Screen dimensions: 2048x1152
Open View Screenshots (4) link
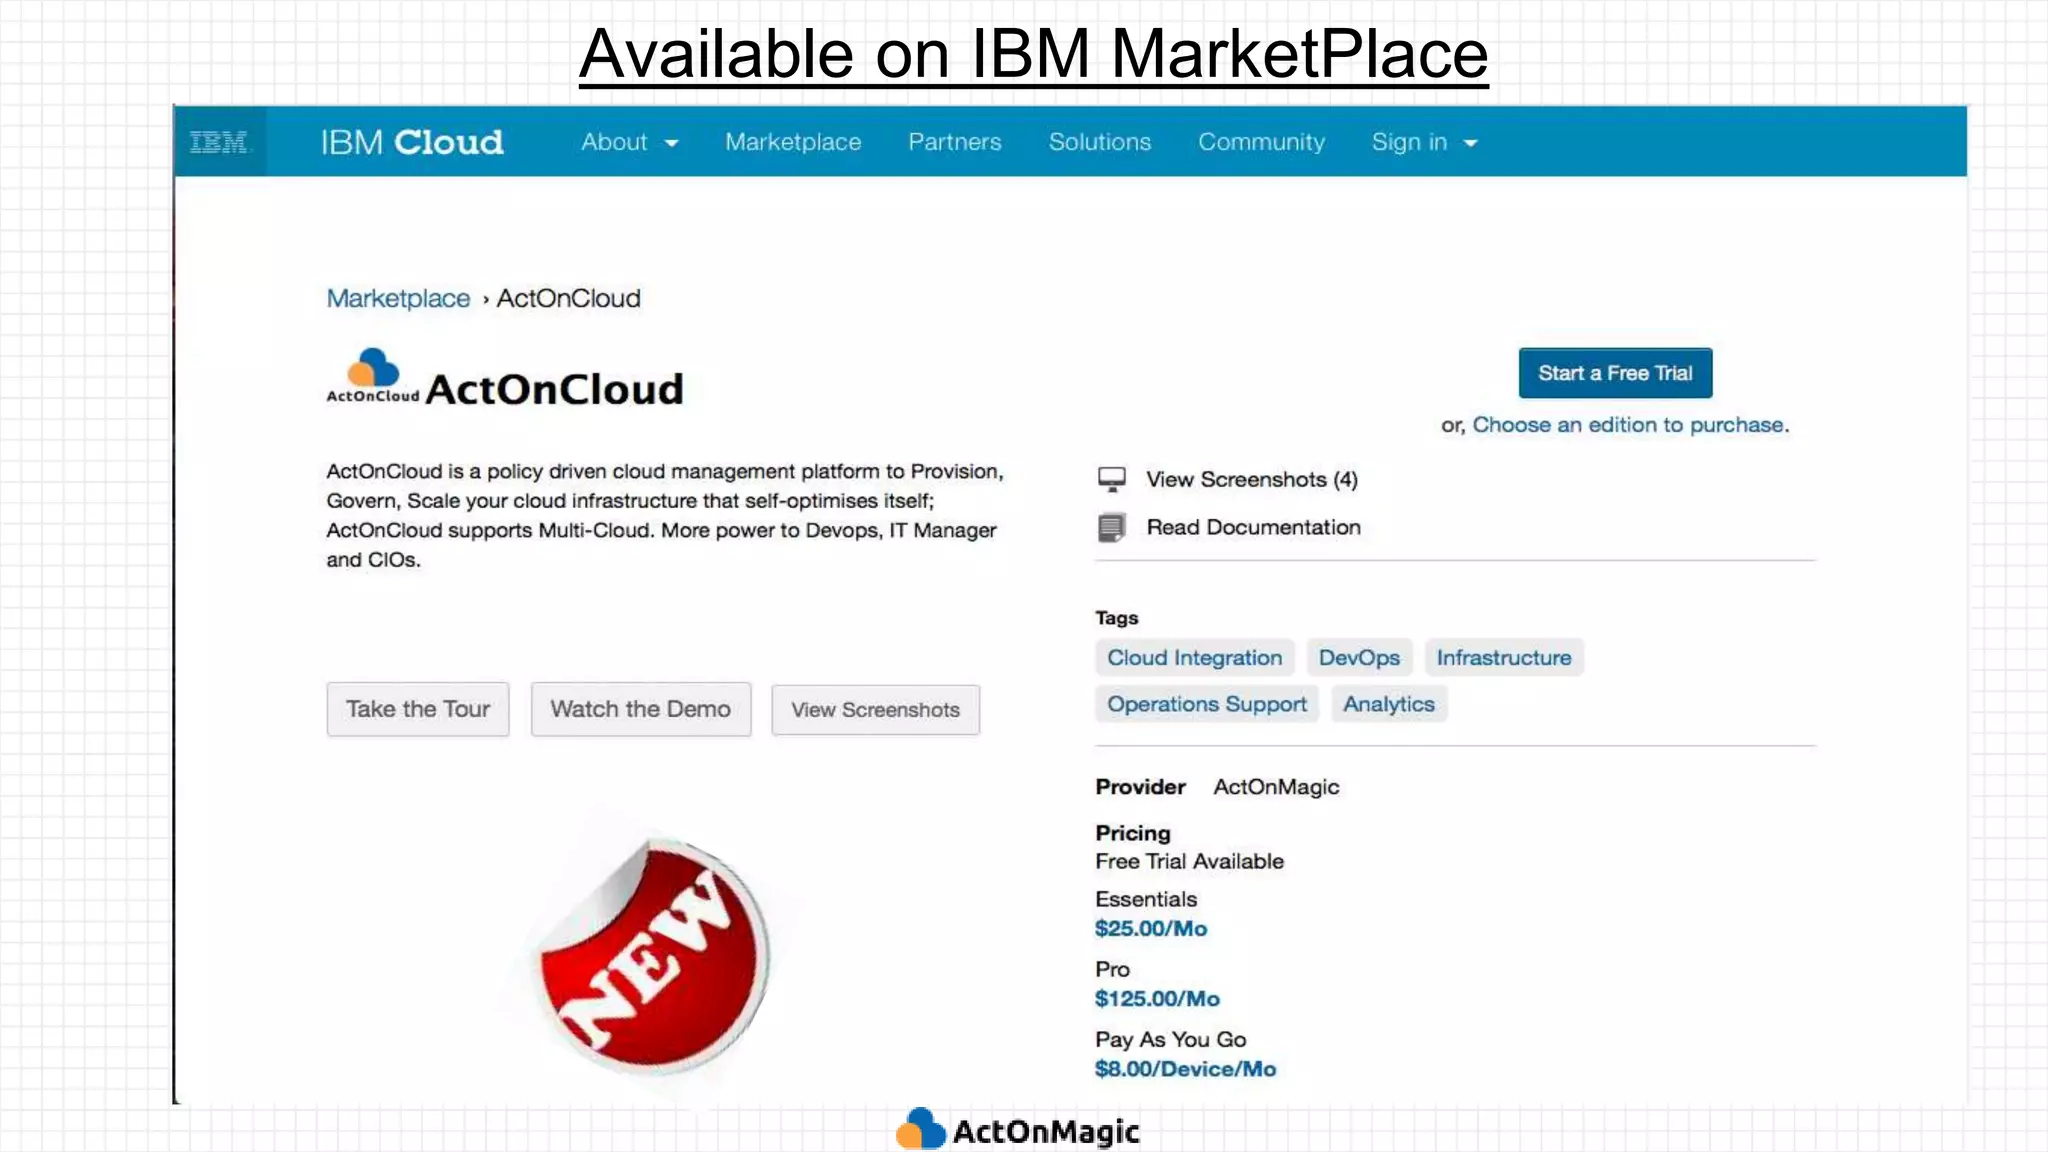click(1252, 480)
